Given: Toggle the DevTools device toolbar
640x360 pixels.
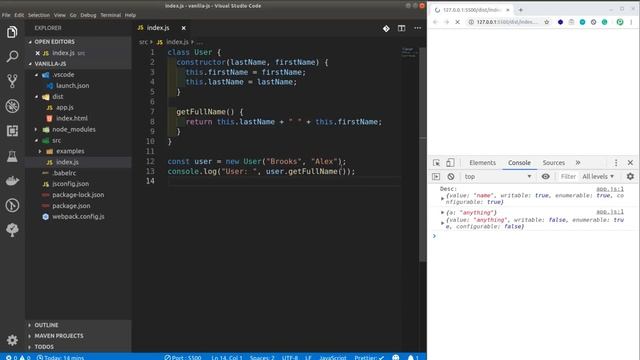Looking at the screenshot, I should pos(450,163).
